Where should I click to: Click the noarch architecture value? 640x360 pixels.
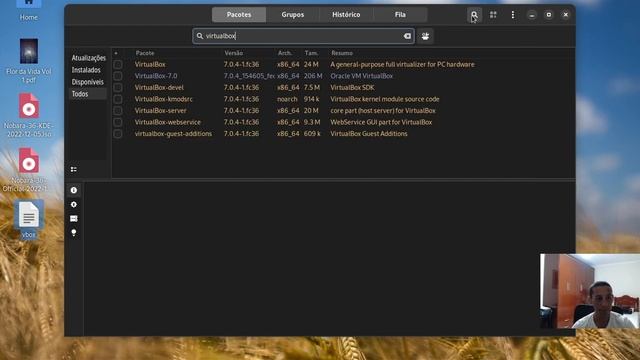(287, 99)
